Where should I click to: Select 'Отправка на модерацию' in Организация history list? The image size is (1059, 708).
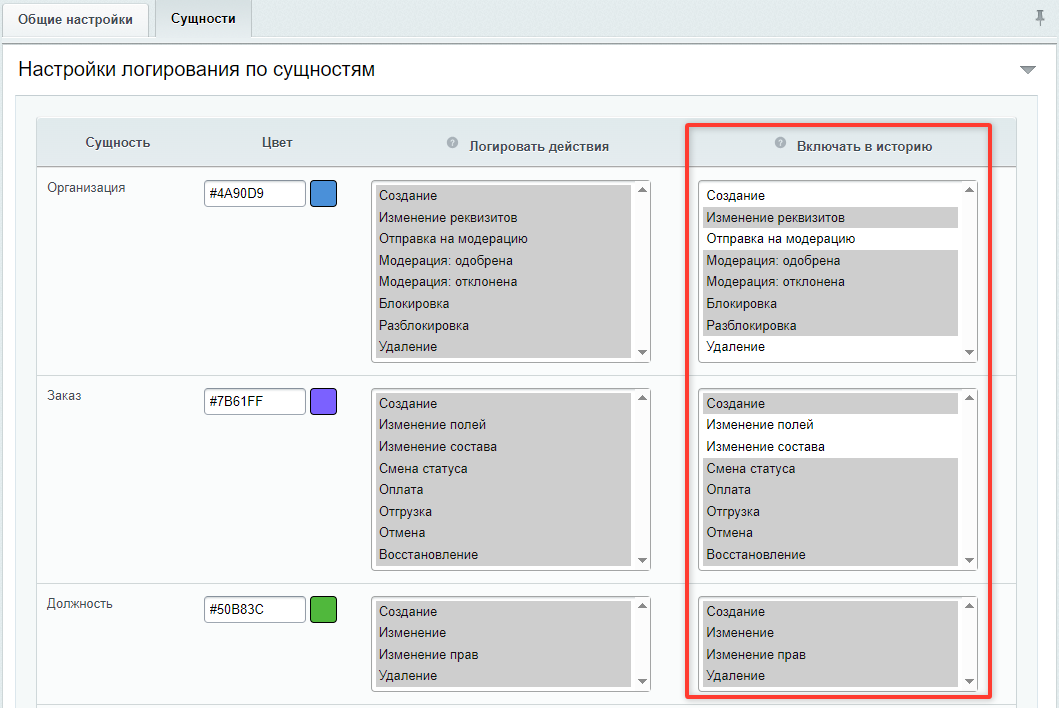(830, 239)
